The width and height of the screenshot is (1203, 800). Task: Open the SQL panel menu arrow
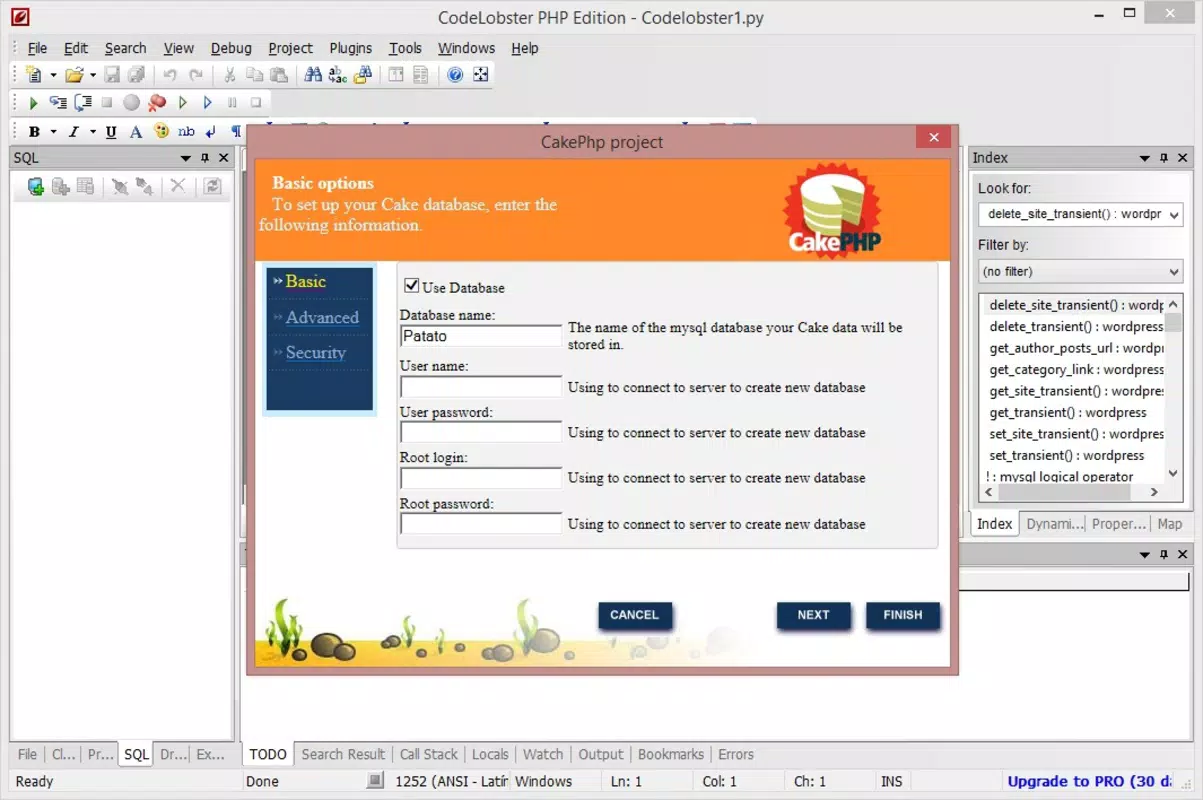185,158
